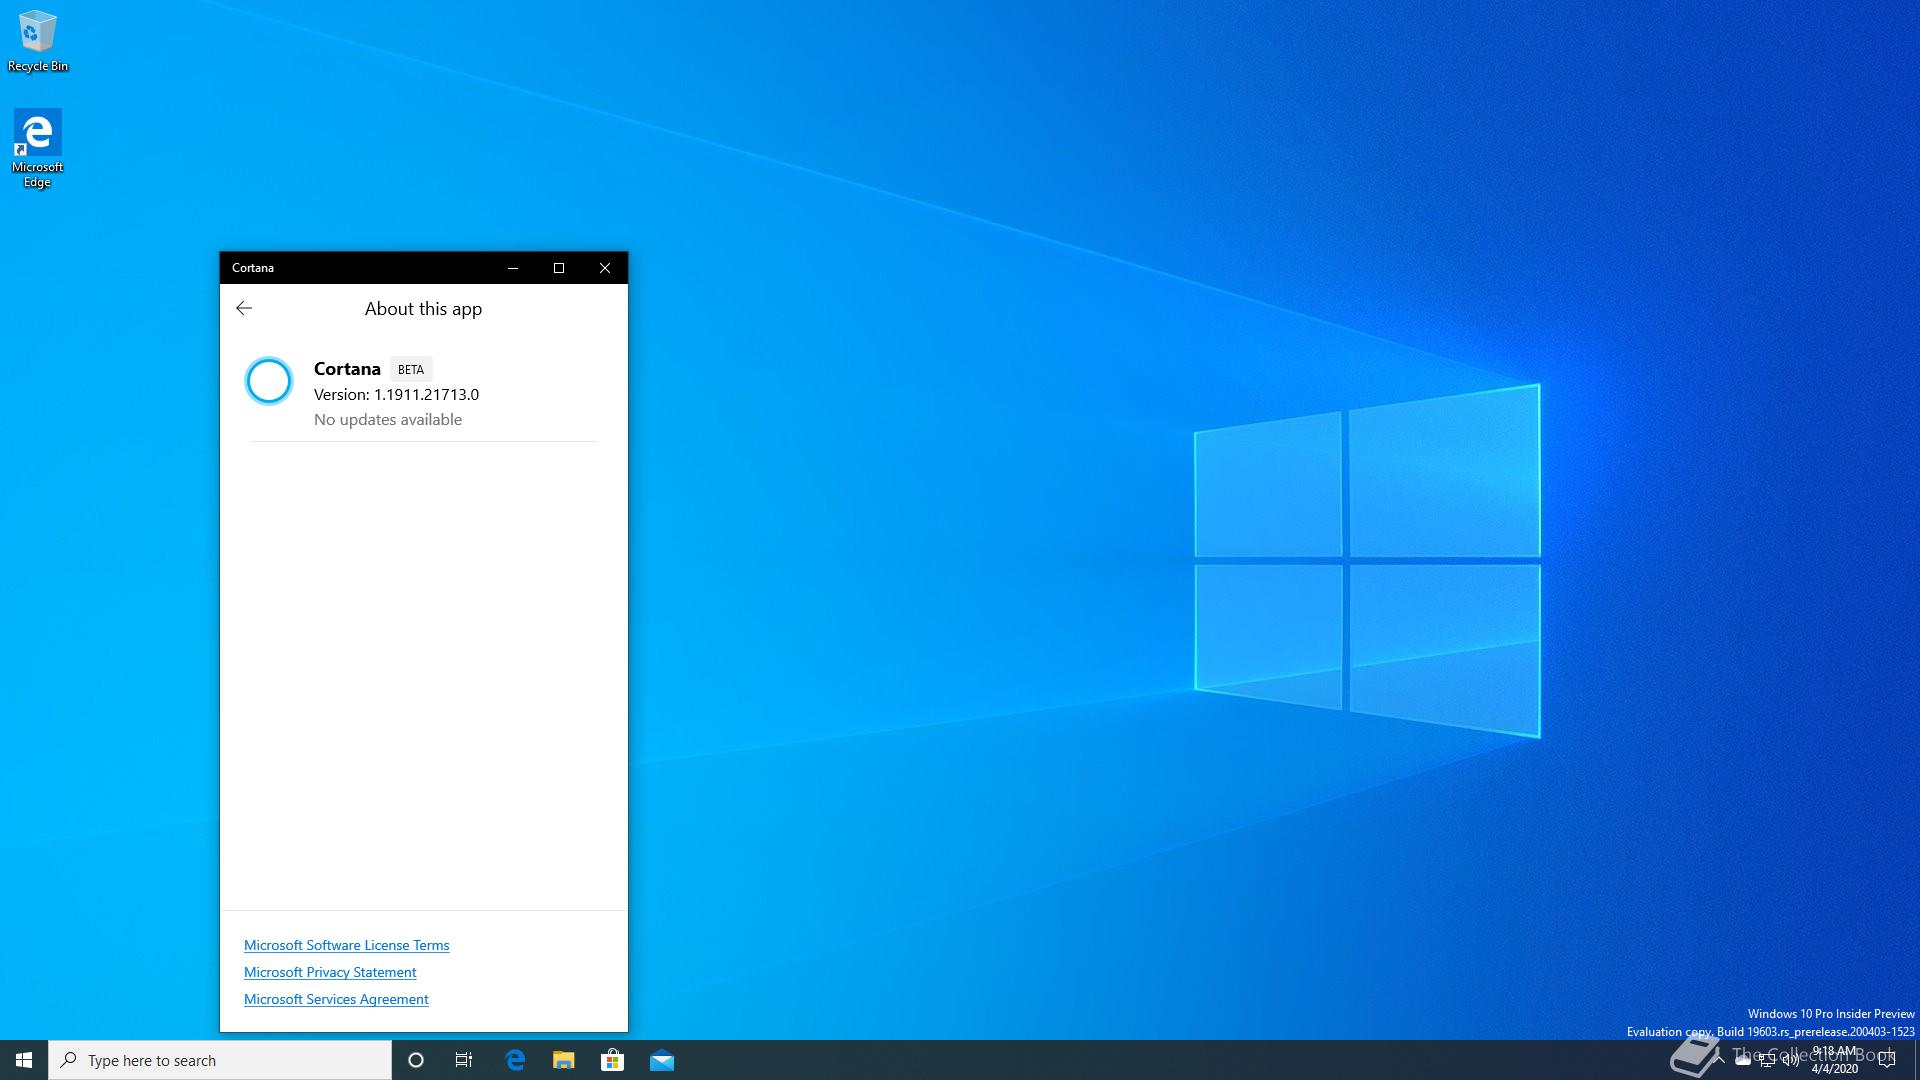
Task: Open the Action Center notifications icon
Action: [1887, 1060]
